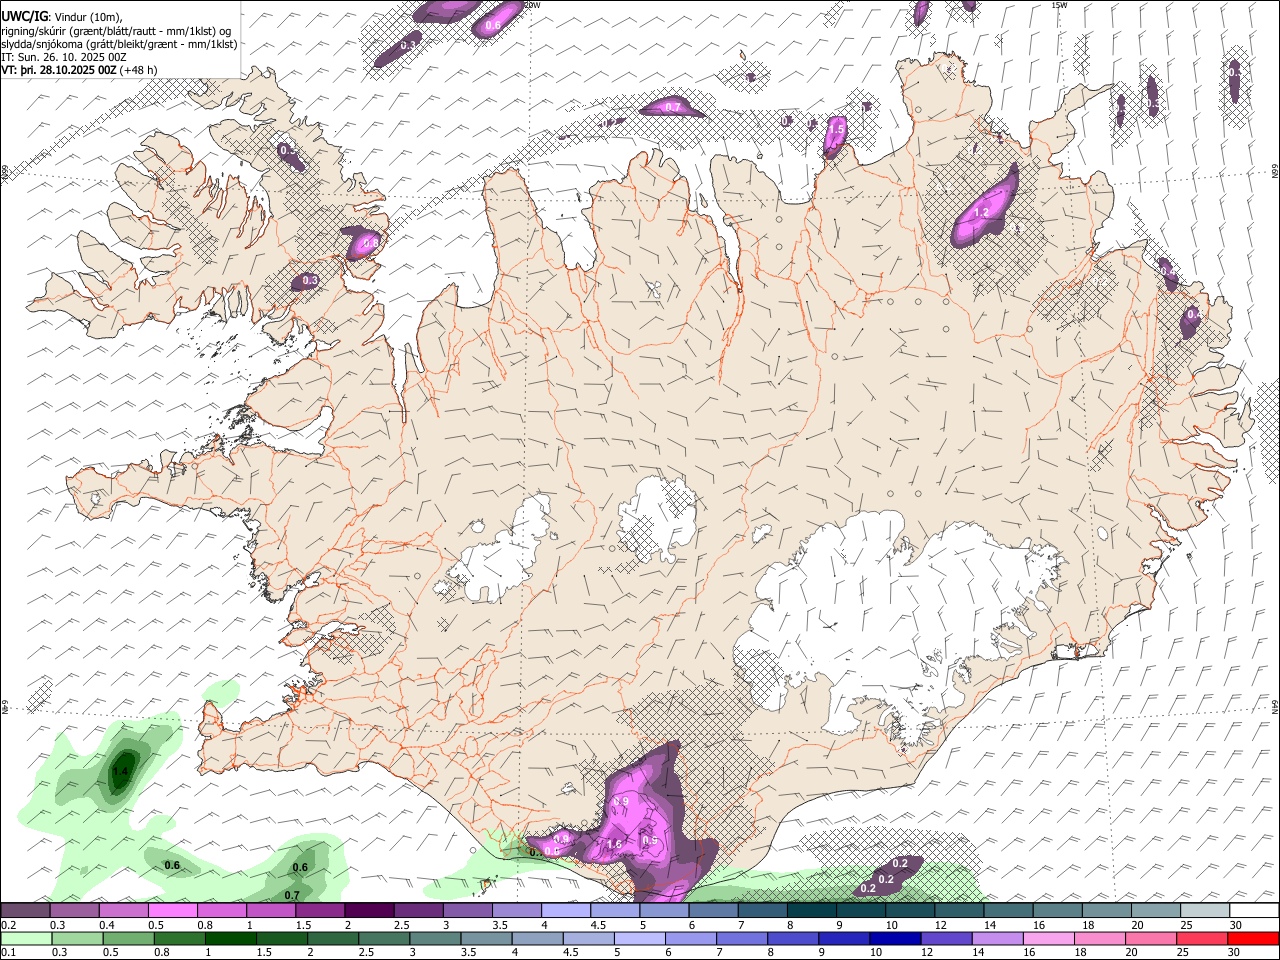Click the '2.5' label on the upper legend row
The height and width of the screenshot is (960, 1280).
click(x=401, y=925)
